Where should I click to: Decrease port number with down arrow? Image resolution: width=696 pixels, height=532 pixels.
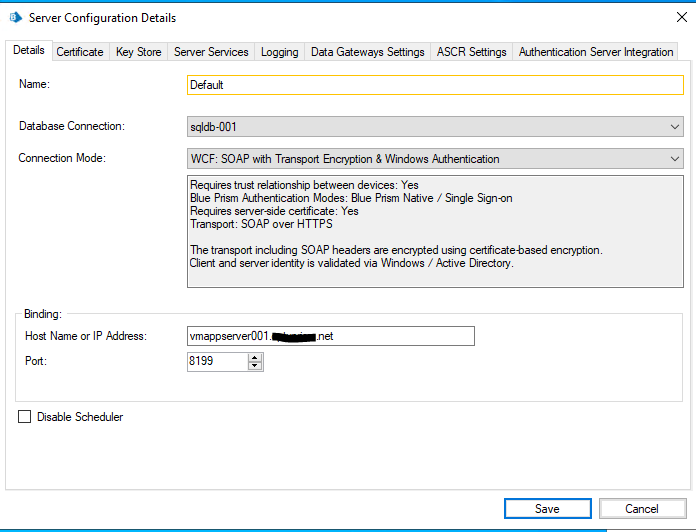pyautogui.click(x=255, y=366)
